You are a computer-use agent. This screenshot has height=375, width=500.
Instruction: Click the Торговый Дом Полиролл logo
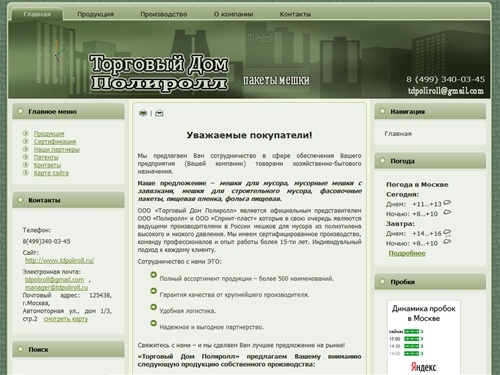click(x=159, y=73)
